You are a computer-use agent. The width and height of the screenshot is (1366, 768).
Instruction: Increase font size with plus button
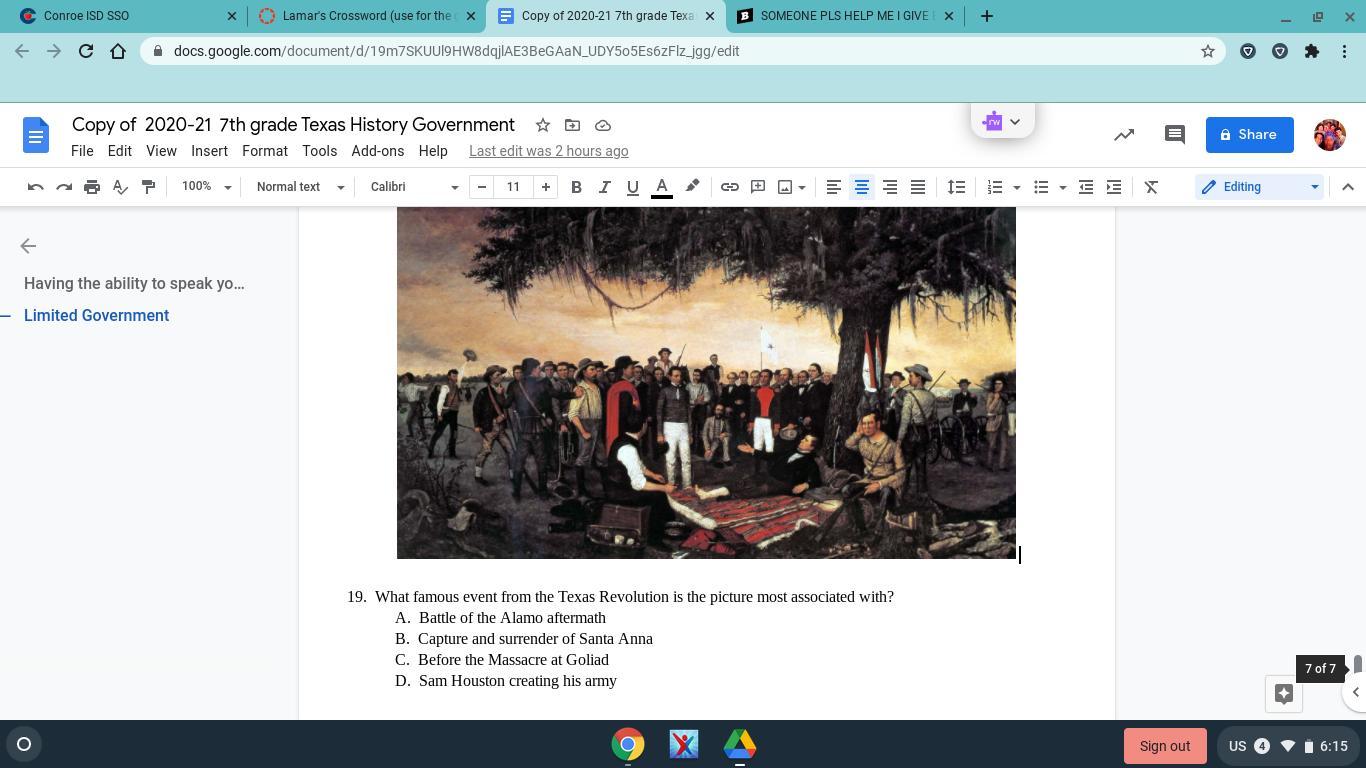(x=545, y=187)
